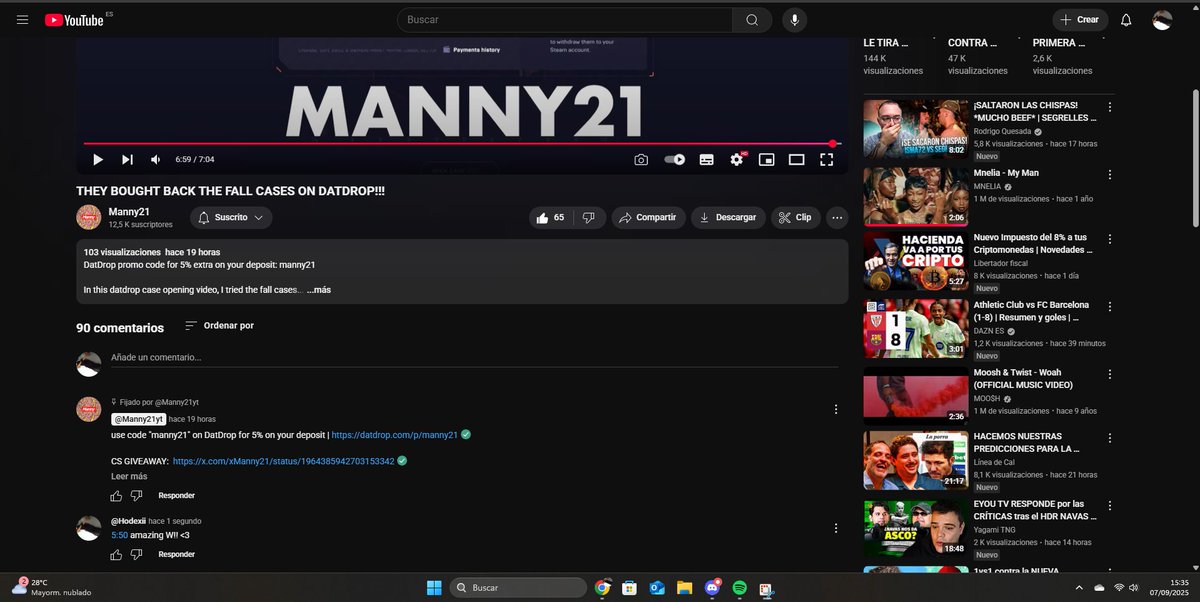Open the Athletic Club vs FC Barcelona title
The height and width of the screenshot is (602, 1200).
1032,311
